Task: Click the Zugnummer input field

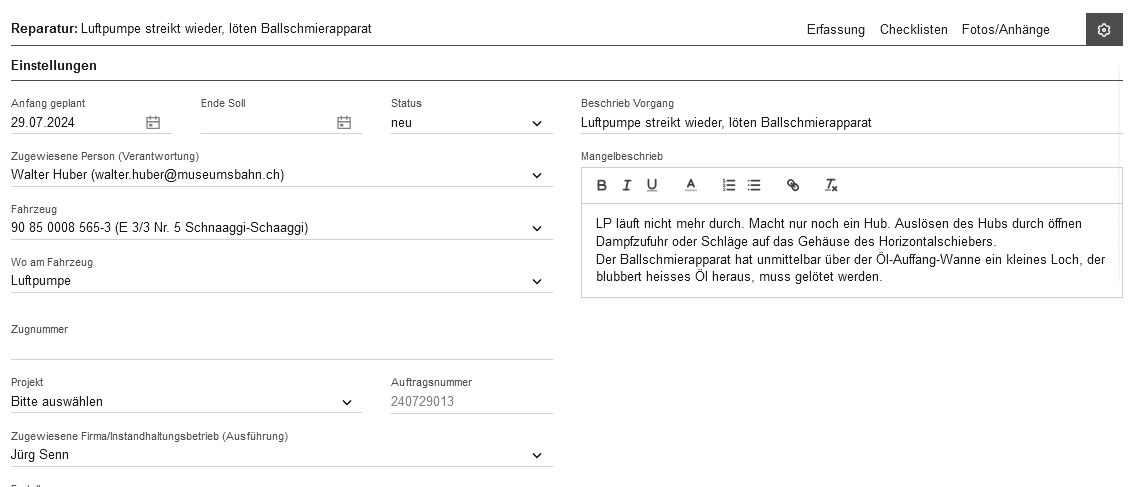Action: [281, 347]
